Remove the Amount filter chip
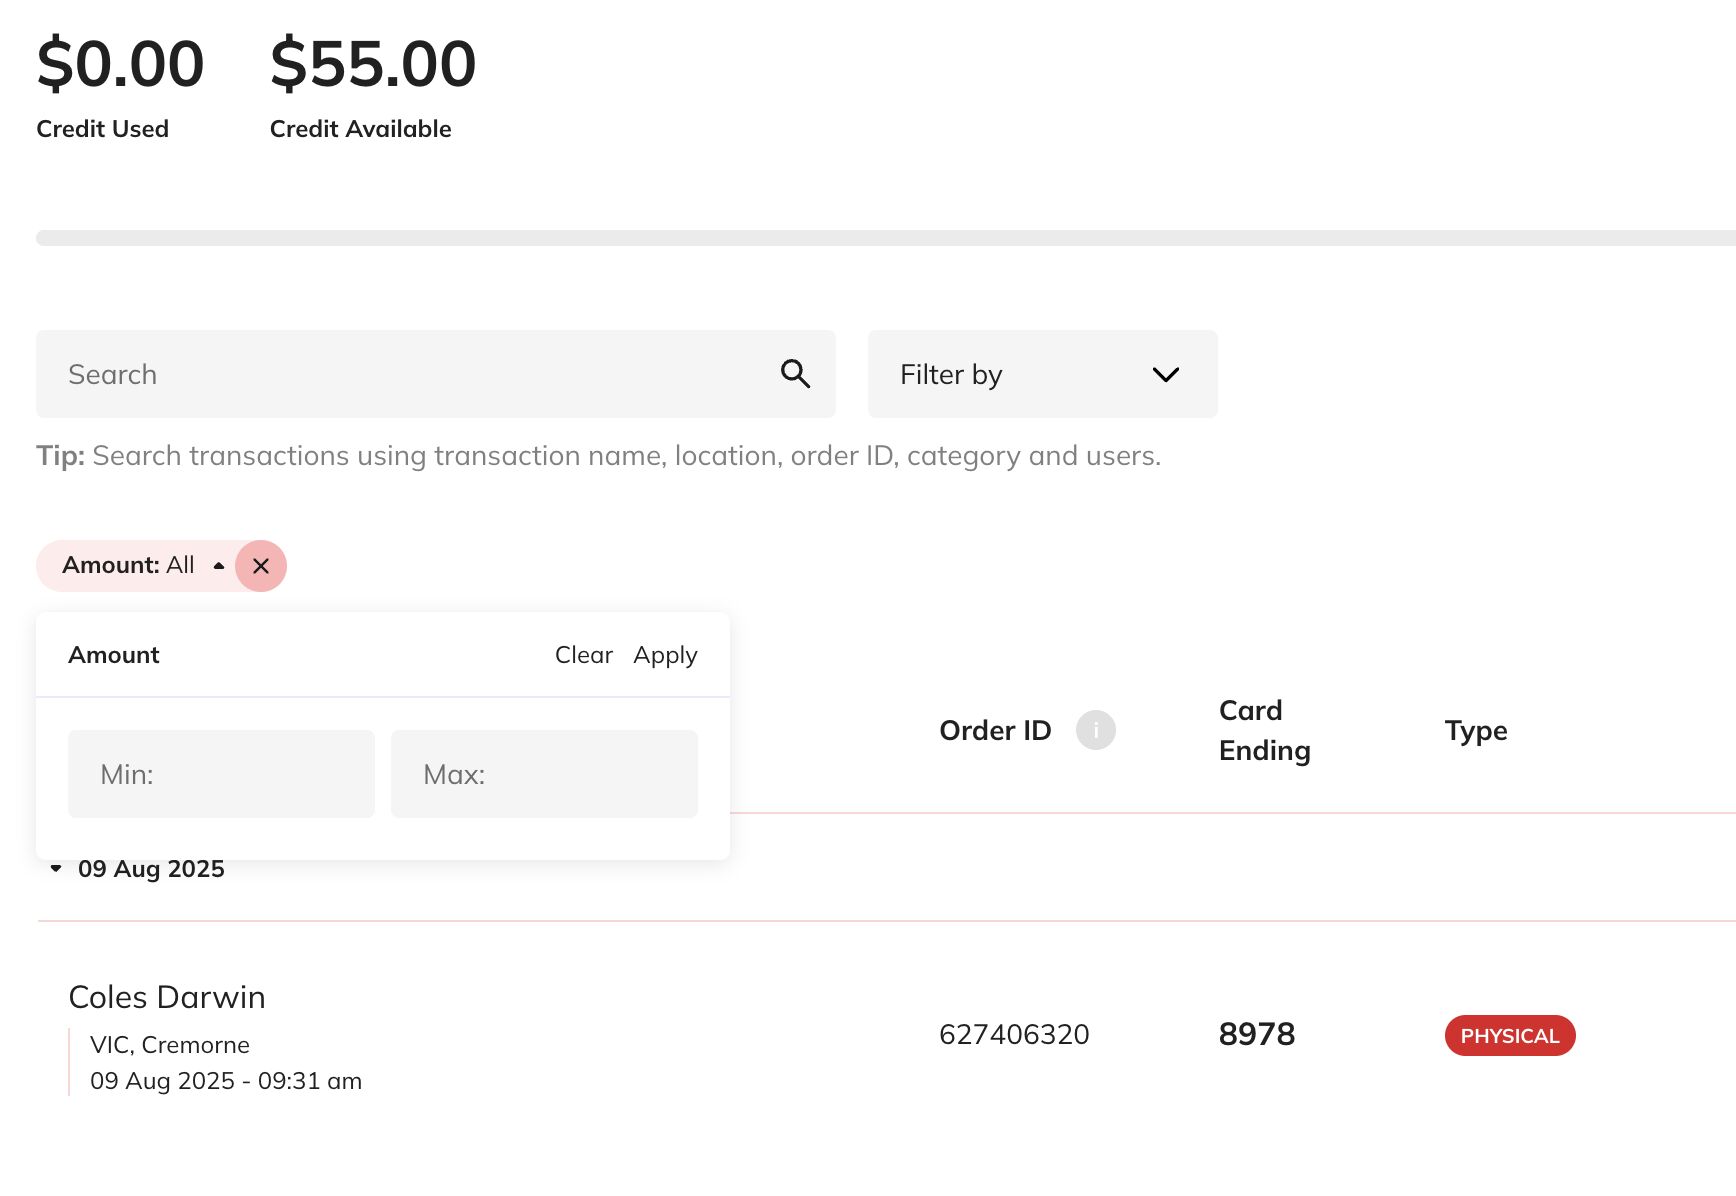The image size is (1736, 1196). (261, 566)
